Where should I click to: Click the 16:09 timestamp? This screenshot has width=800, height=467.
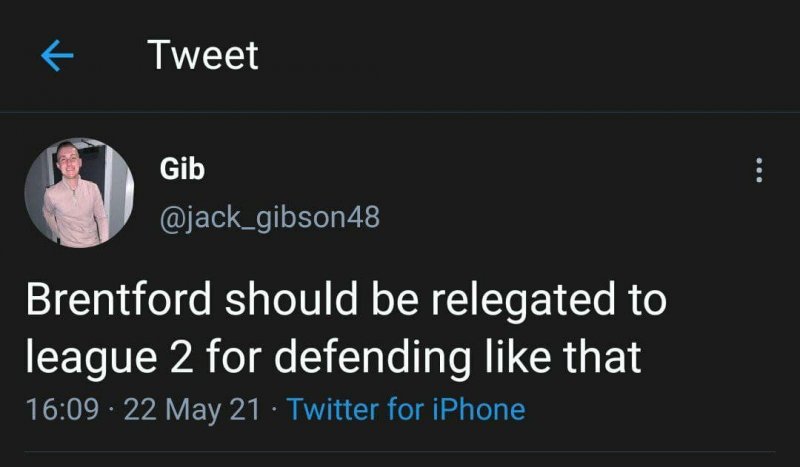tap(62, 408)
